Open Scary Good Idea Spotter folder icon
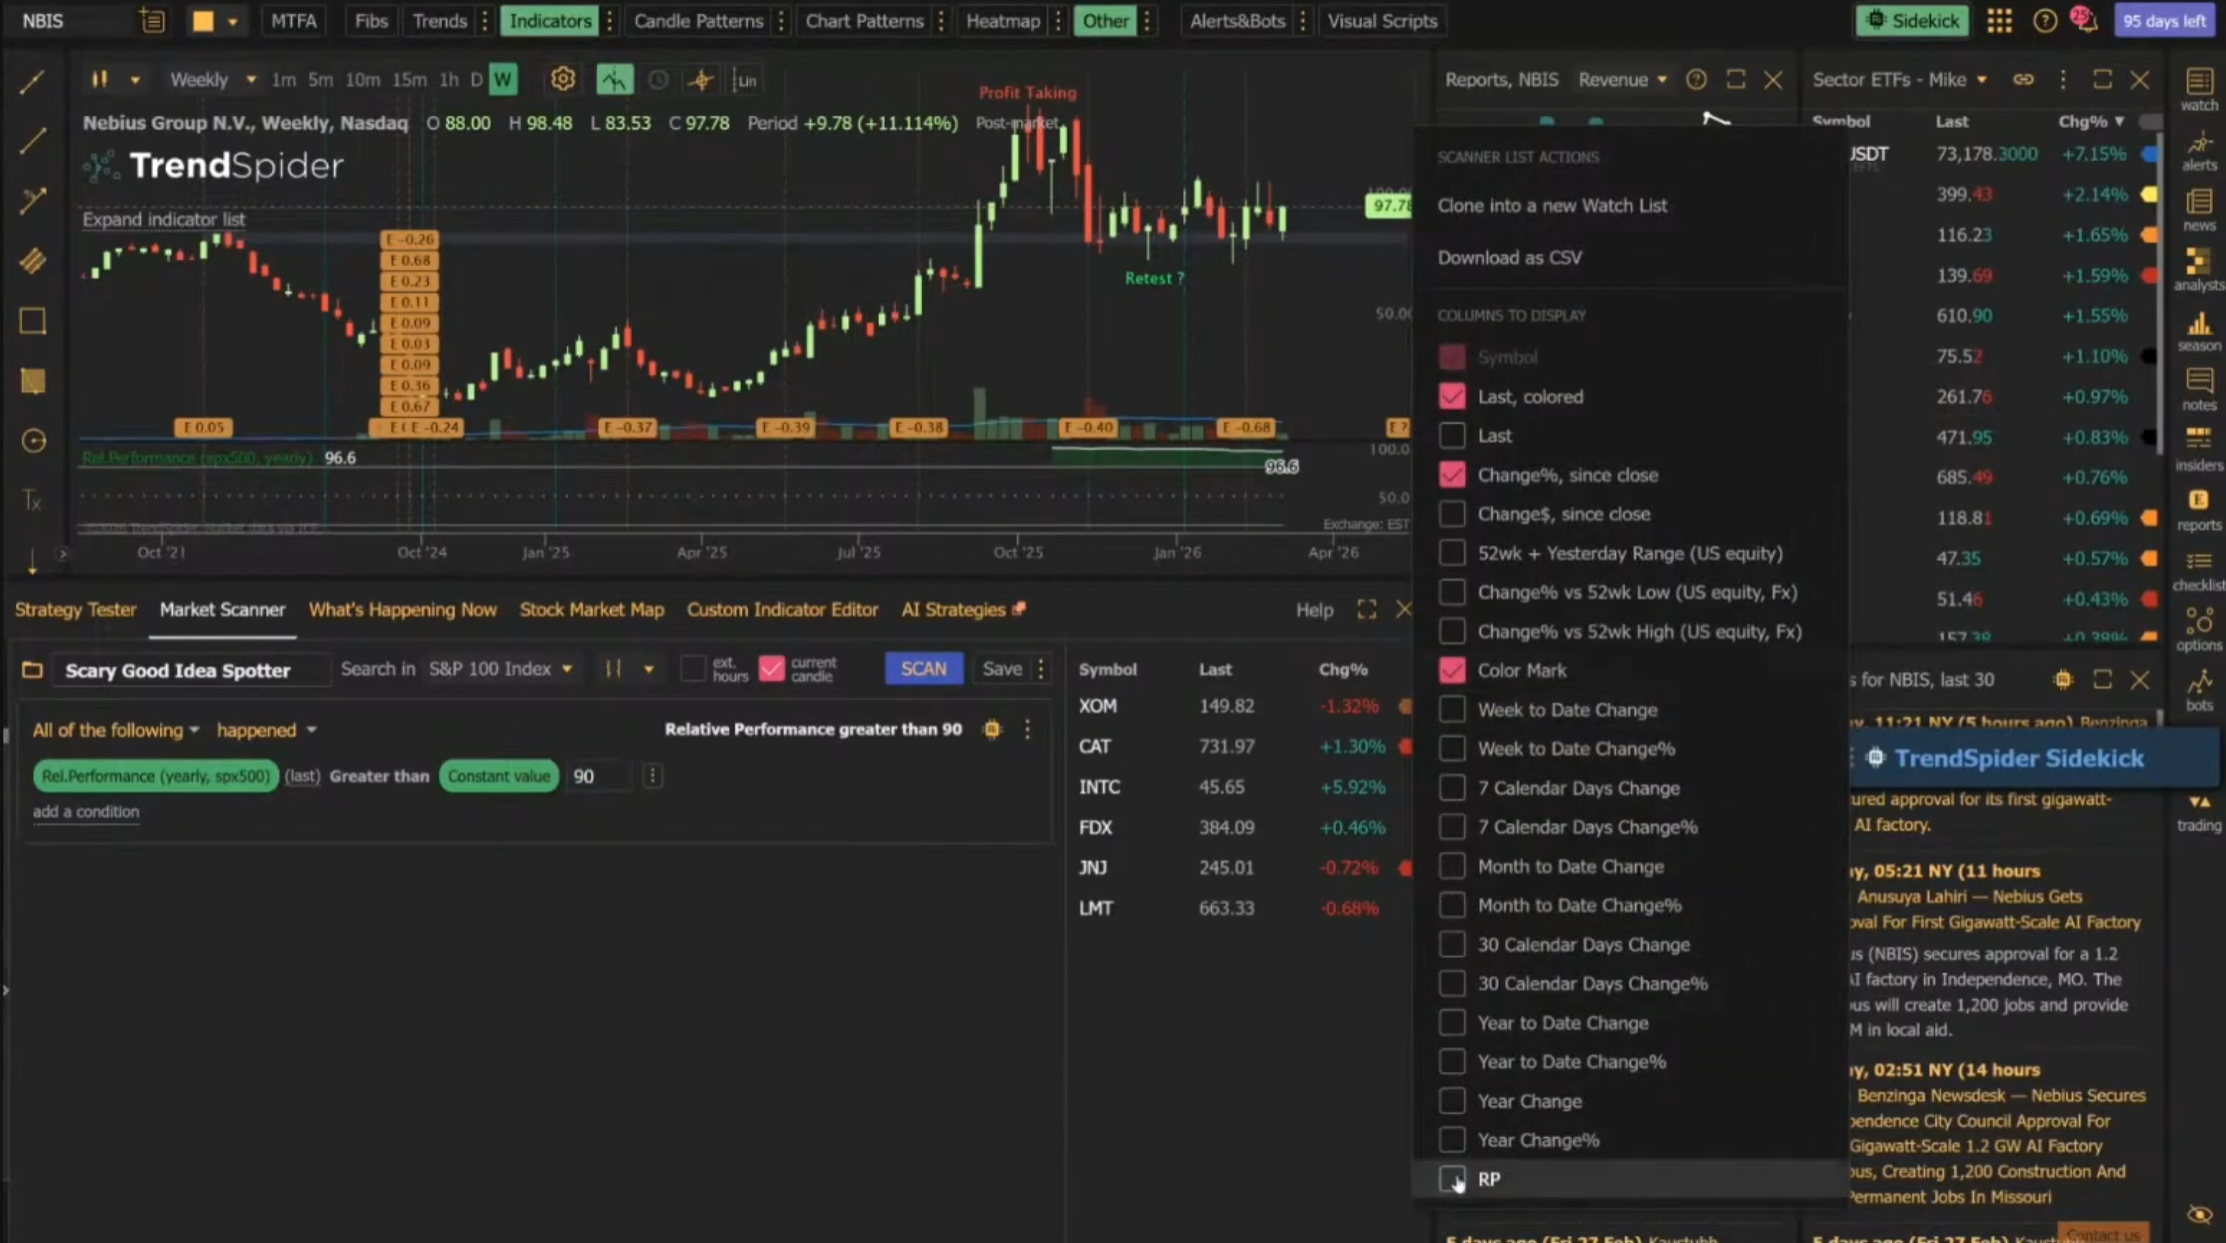The image size is (2226, 1243). [32, 669]
